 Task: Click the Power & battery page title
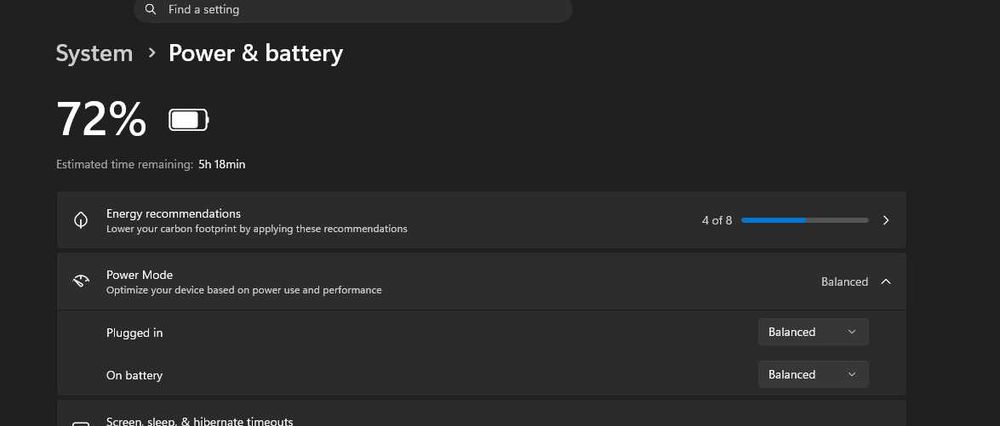coord(256,54)
